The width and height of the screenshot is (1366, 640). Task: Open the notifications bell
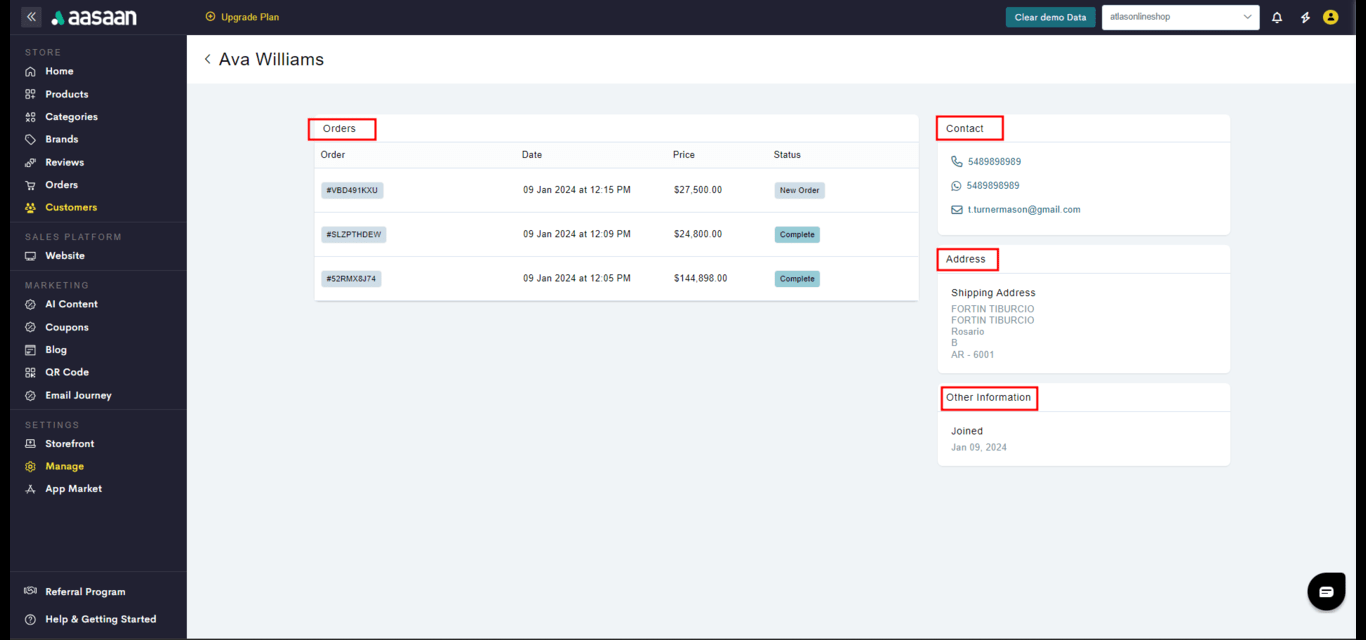point(1277,17)
